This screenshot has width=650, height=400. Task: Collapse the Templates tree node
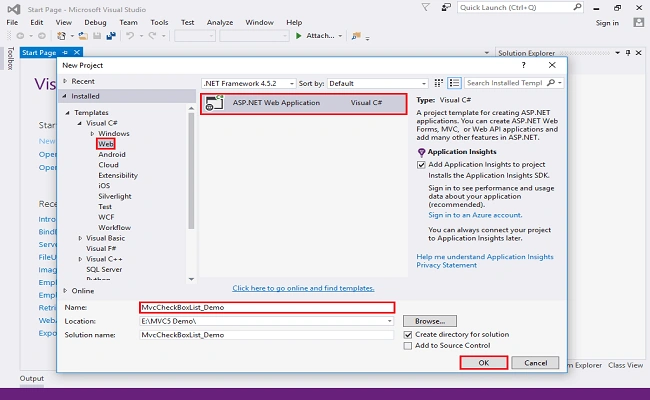pyautogui.click(x=68, y=113)
